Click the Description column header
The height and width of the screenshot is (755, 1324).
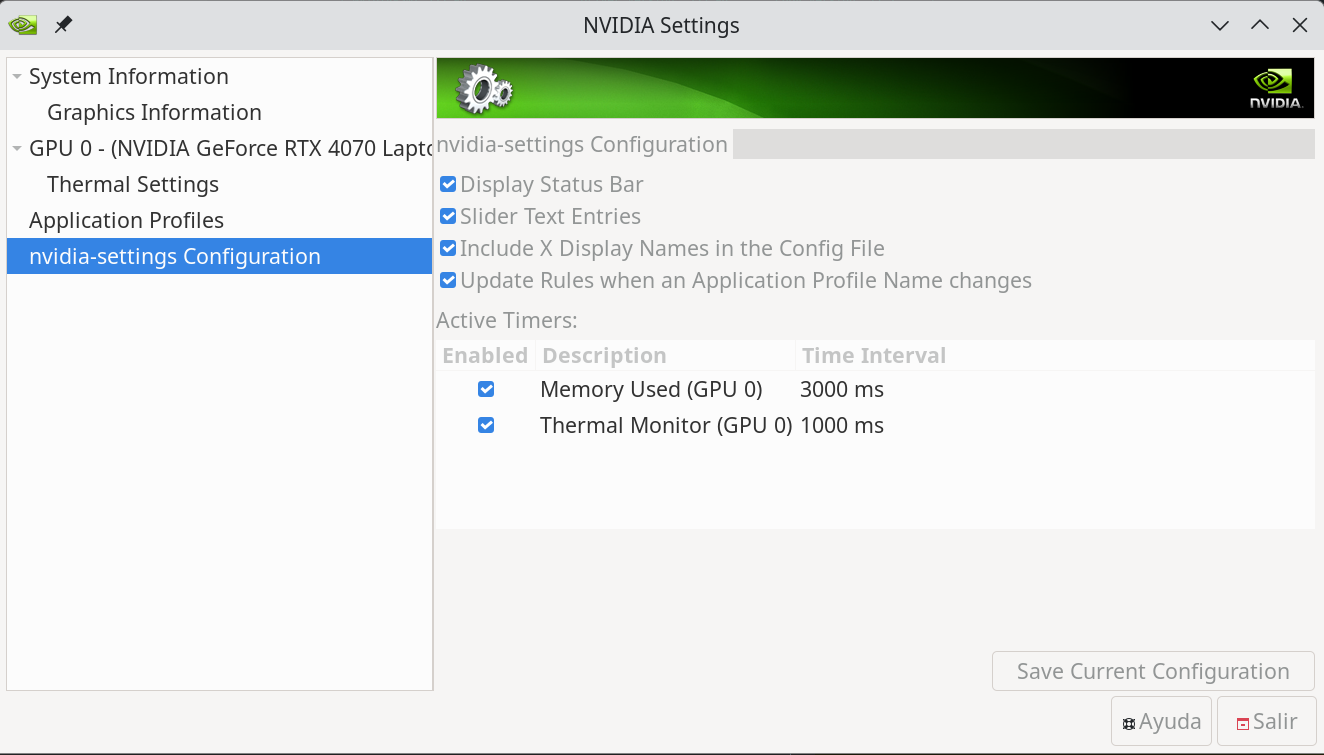click(x=665, y=356)
